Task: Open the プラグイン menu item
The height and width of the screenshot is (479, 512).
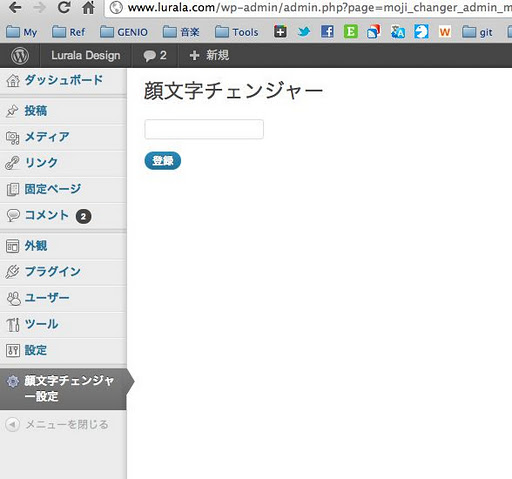Action: (63, 272)
